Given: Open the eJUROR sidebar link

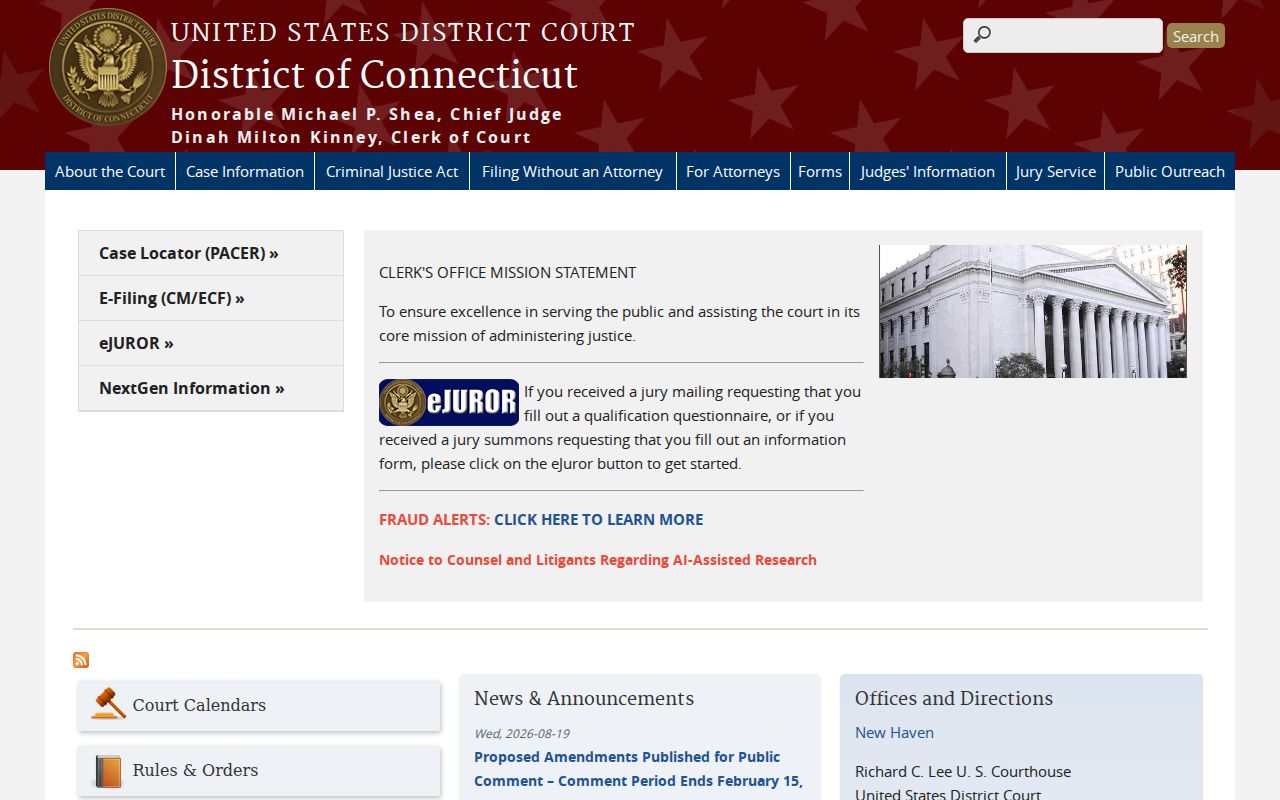Looking at the screenshot, I should [211, 343].
